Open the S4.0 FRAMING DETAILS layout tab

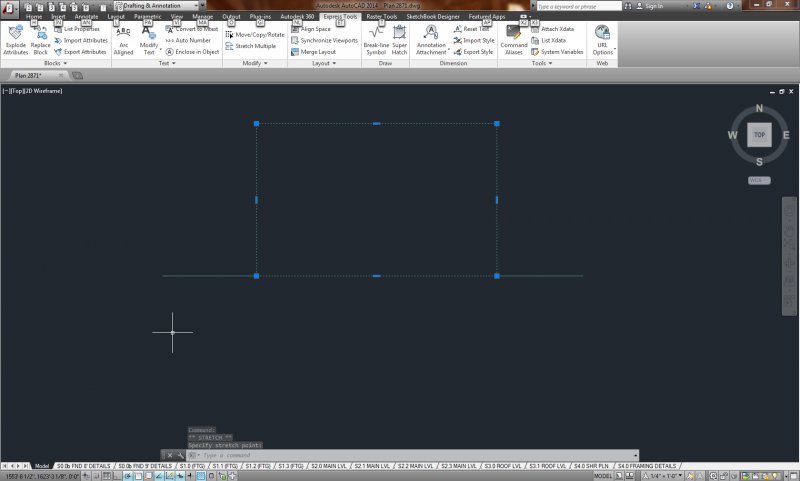[x=647, y=466]
